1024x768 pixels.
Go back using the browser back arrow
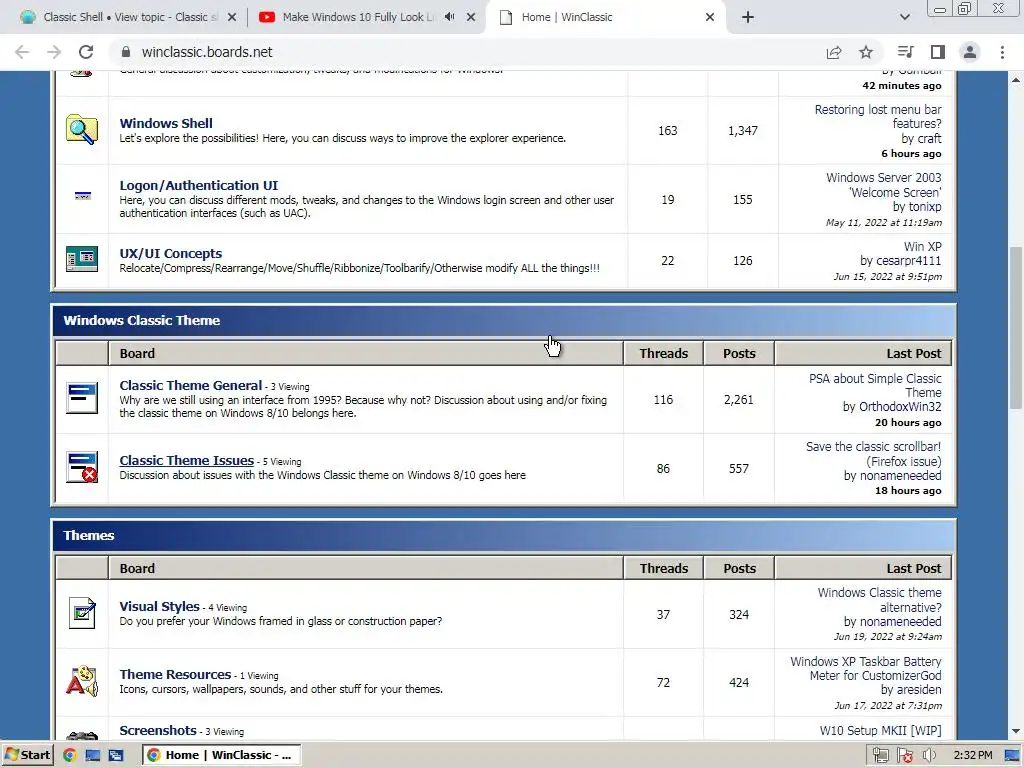22,52
